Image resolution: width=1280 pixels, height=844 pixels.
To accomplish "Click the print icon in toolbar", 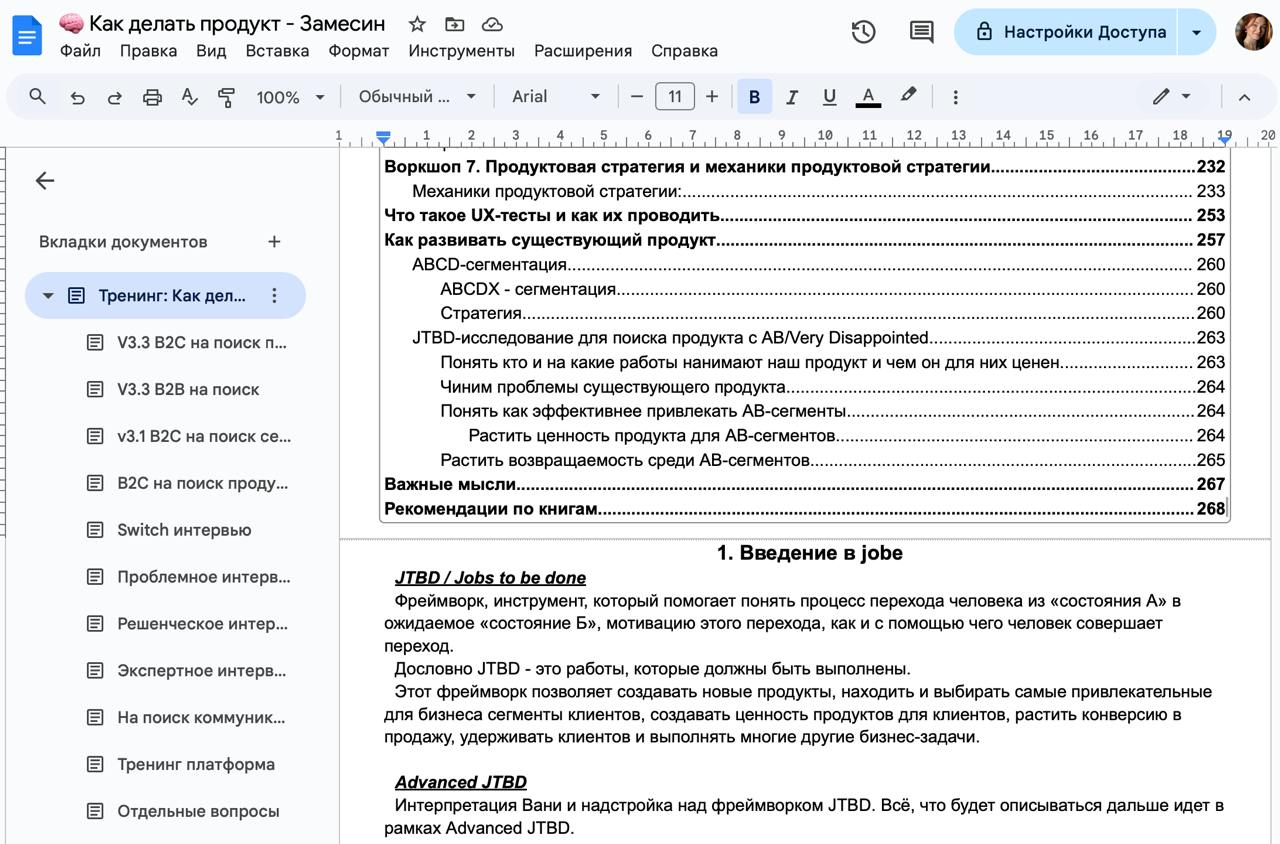I will (152, 97).
